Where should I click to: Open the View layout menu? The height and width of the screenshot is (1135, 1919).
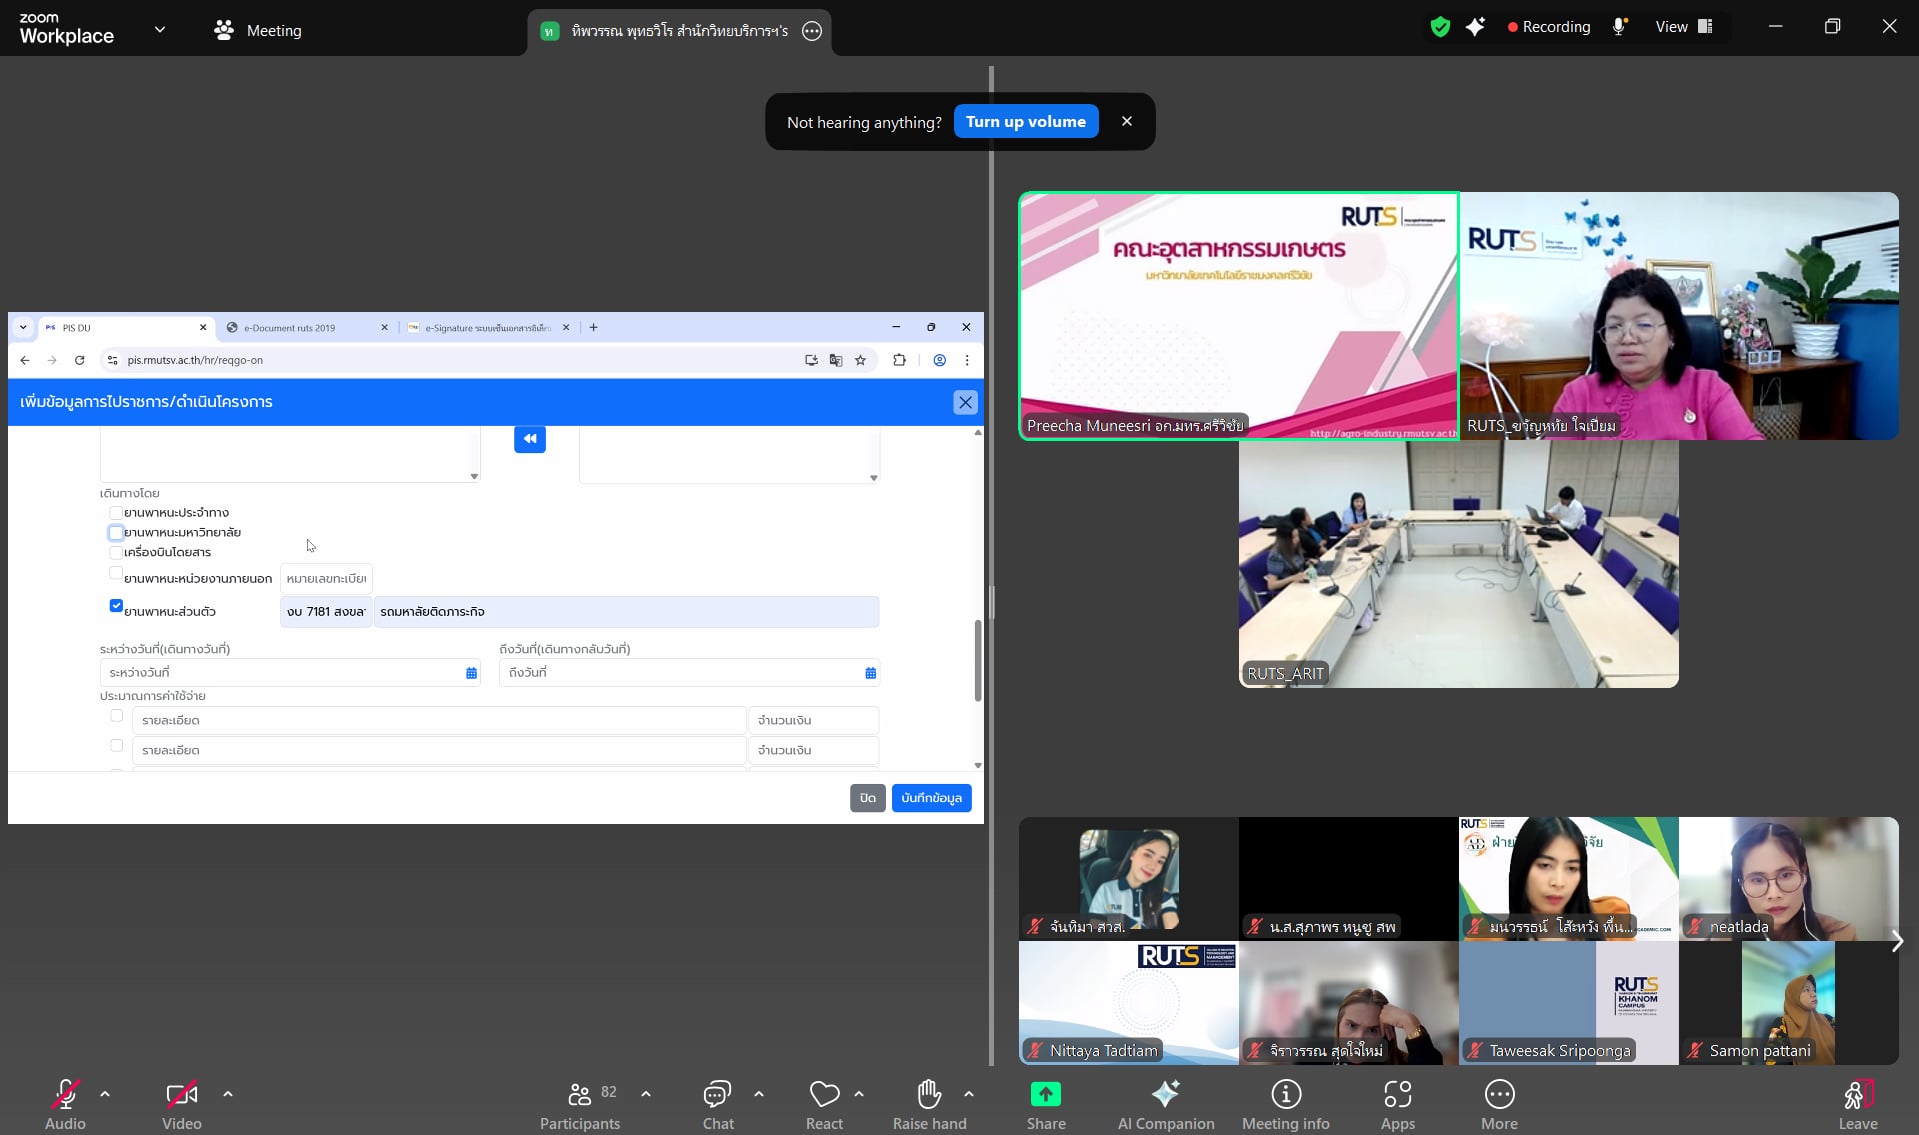pos(1684,27)
